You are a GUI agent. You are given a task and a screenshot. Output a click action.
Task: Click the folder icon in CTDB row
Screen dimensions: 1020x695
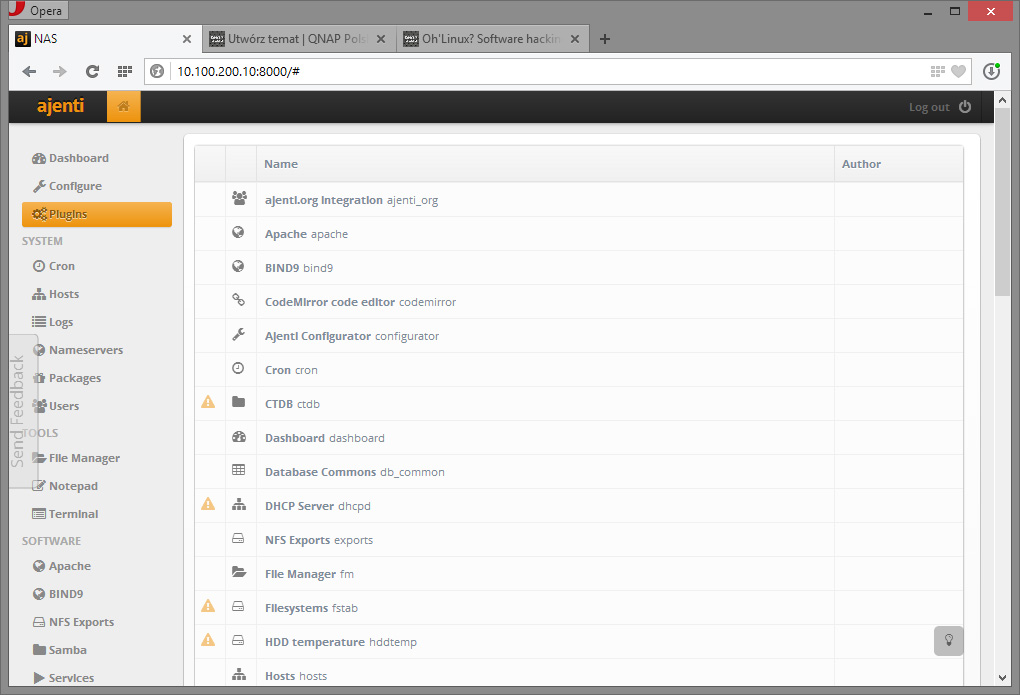tap(239, 402)
